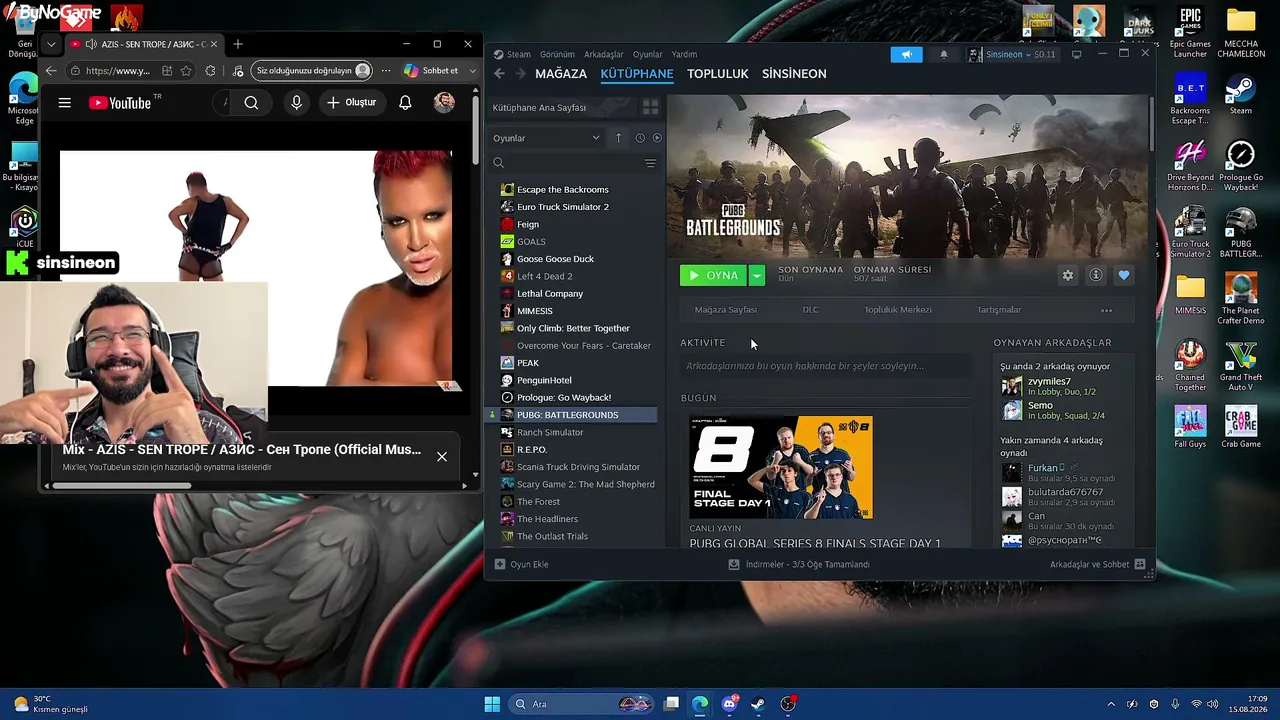Favorite this page in Edge
The image size is (1280, 720).
(186, 71)
